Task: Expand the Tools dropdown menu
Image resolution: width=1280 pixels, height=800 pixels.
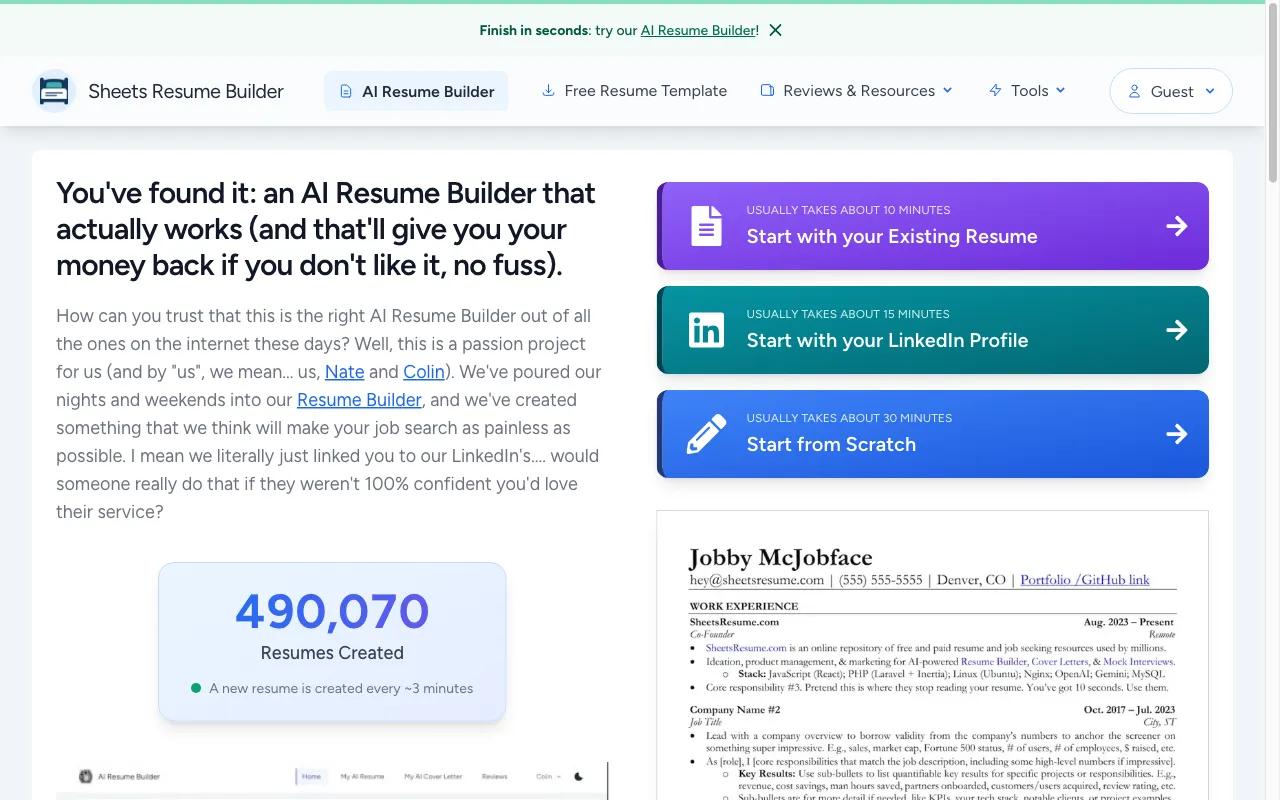Action: (x=1027, y=91)
